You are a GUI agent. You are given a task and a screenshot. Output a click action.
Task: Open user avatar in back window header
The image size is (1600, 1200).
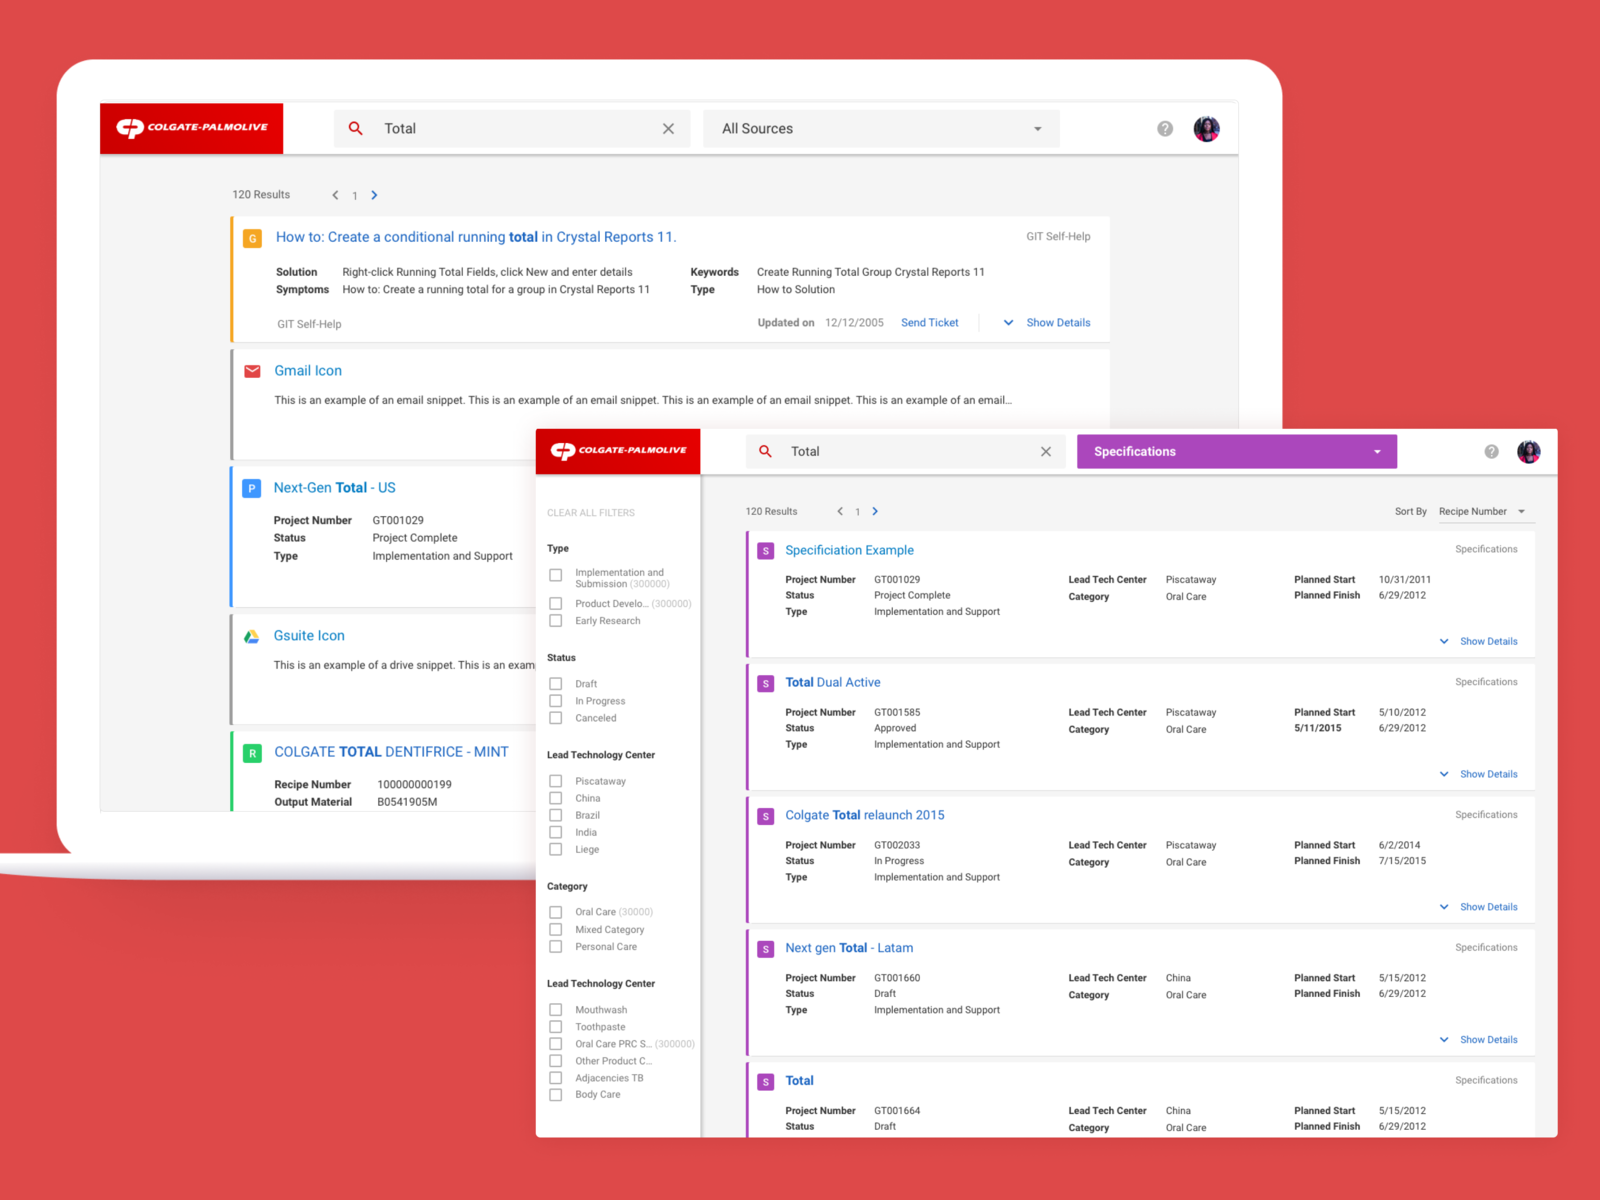click(x=1207, y=129)
